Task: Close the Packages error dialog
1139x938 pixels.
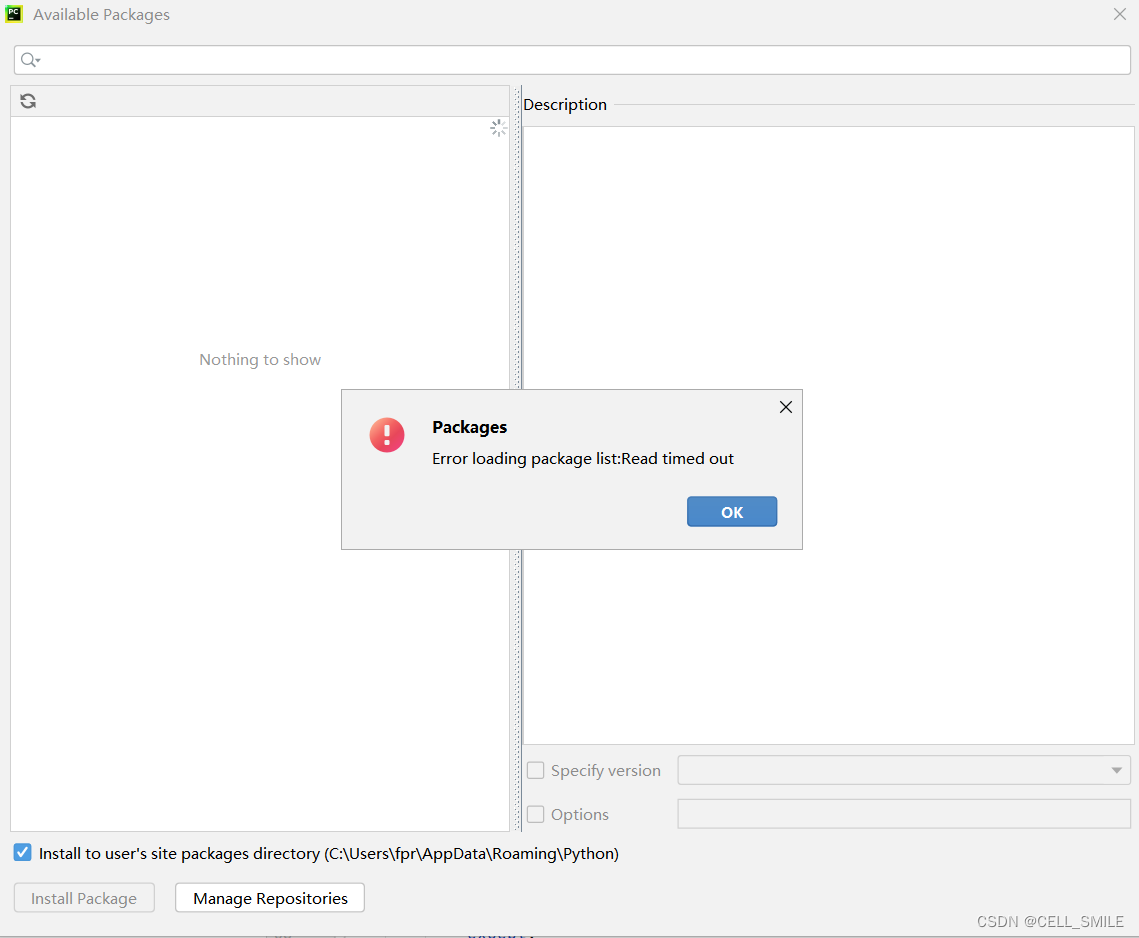Action: [x=785, y=407]
